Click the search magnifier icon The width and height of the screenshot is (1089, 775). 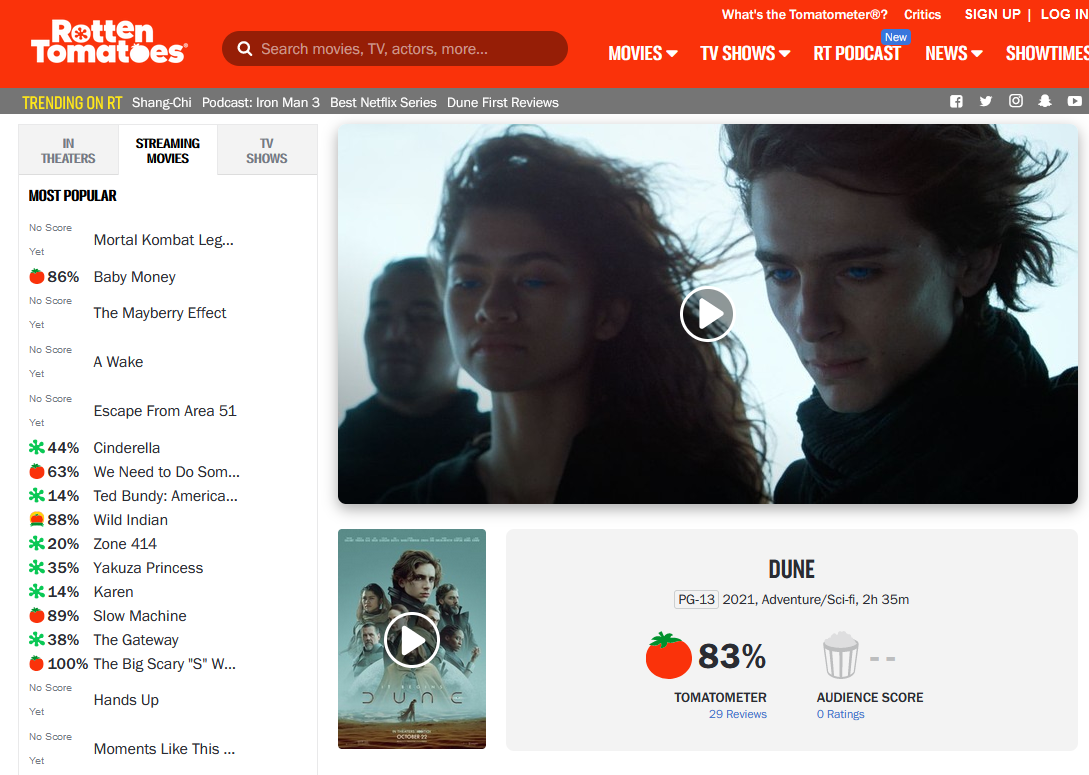(x=244, y=49)
